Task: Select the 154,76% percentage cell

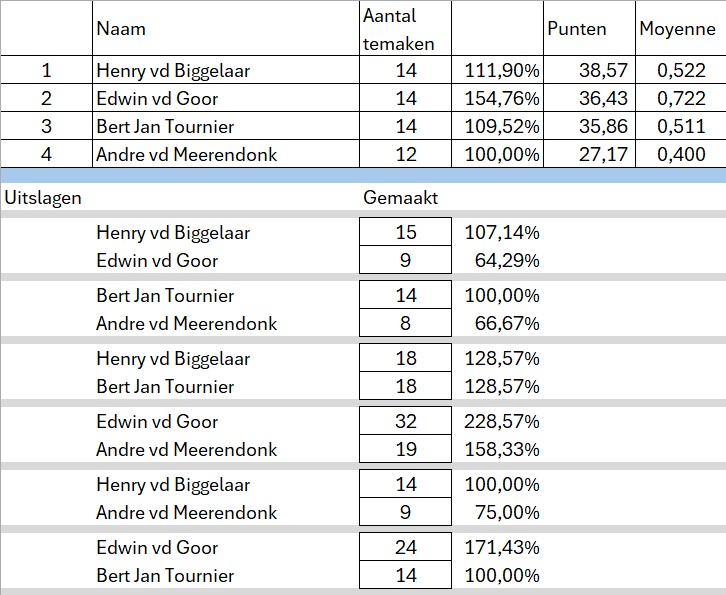Action: (x=497, y=98)
